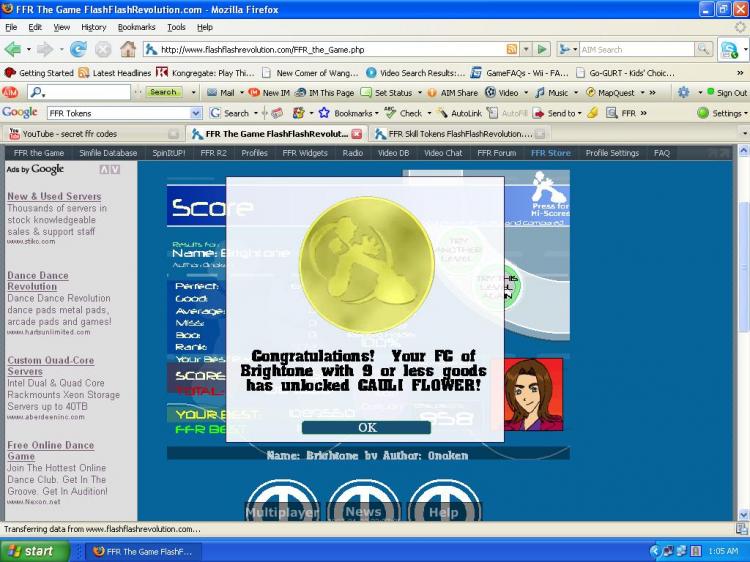Open the search engine selector dropdown
The height and width of the screenshot is (562, 750).
567,49
